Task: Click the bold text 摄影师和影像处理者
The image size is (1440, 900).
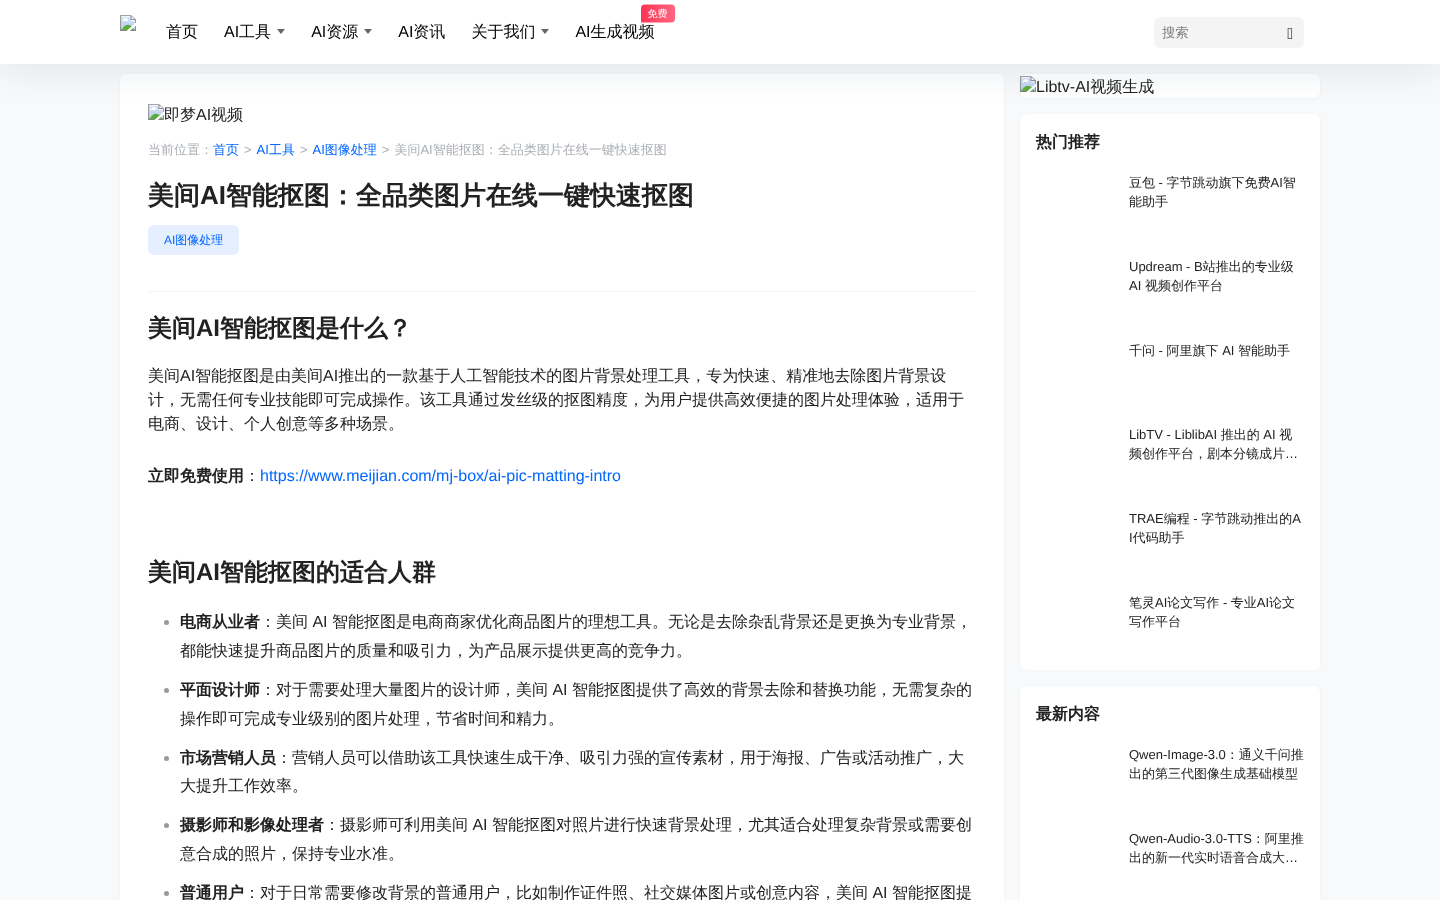Action: pos(252,825)
